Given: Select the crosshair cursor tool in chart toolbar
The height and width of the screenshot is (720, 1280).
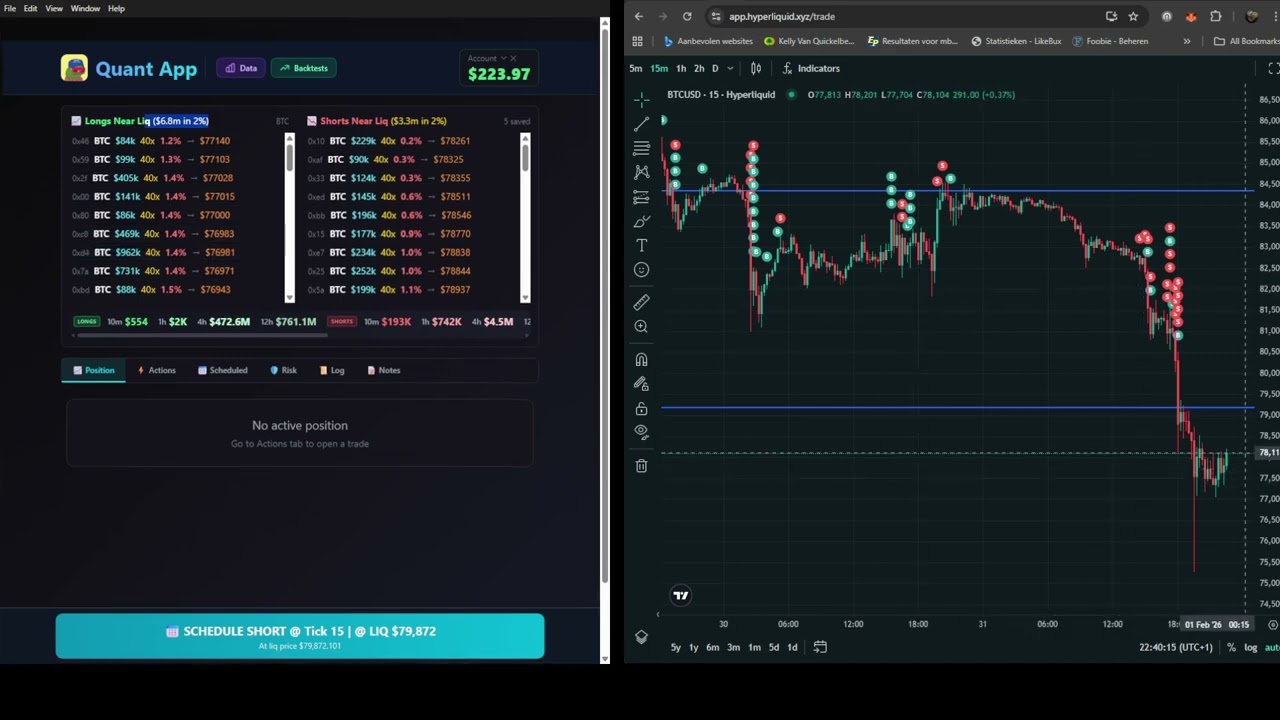Looking at the screenshot, I should coord(641,99).
